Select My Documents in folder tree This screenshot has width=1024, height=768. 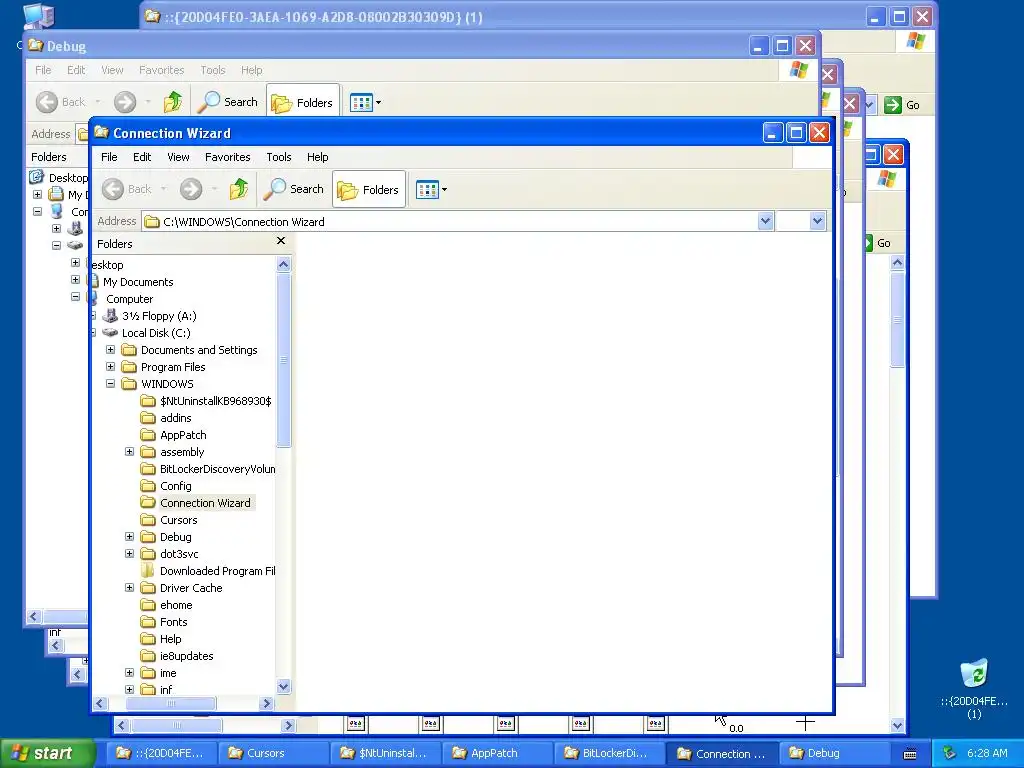click(x=138, y=282)
